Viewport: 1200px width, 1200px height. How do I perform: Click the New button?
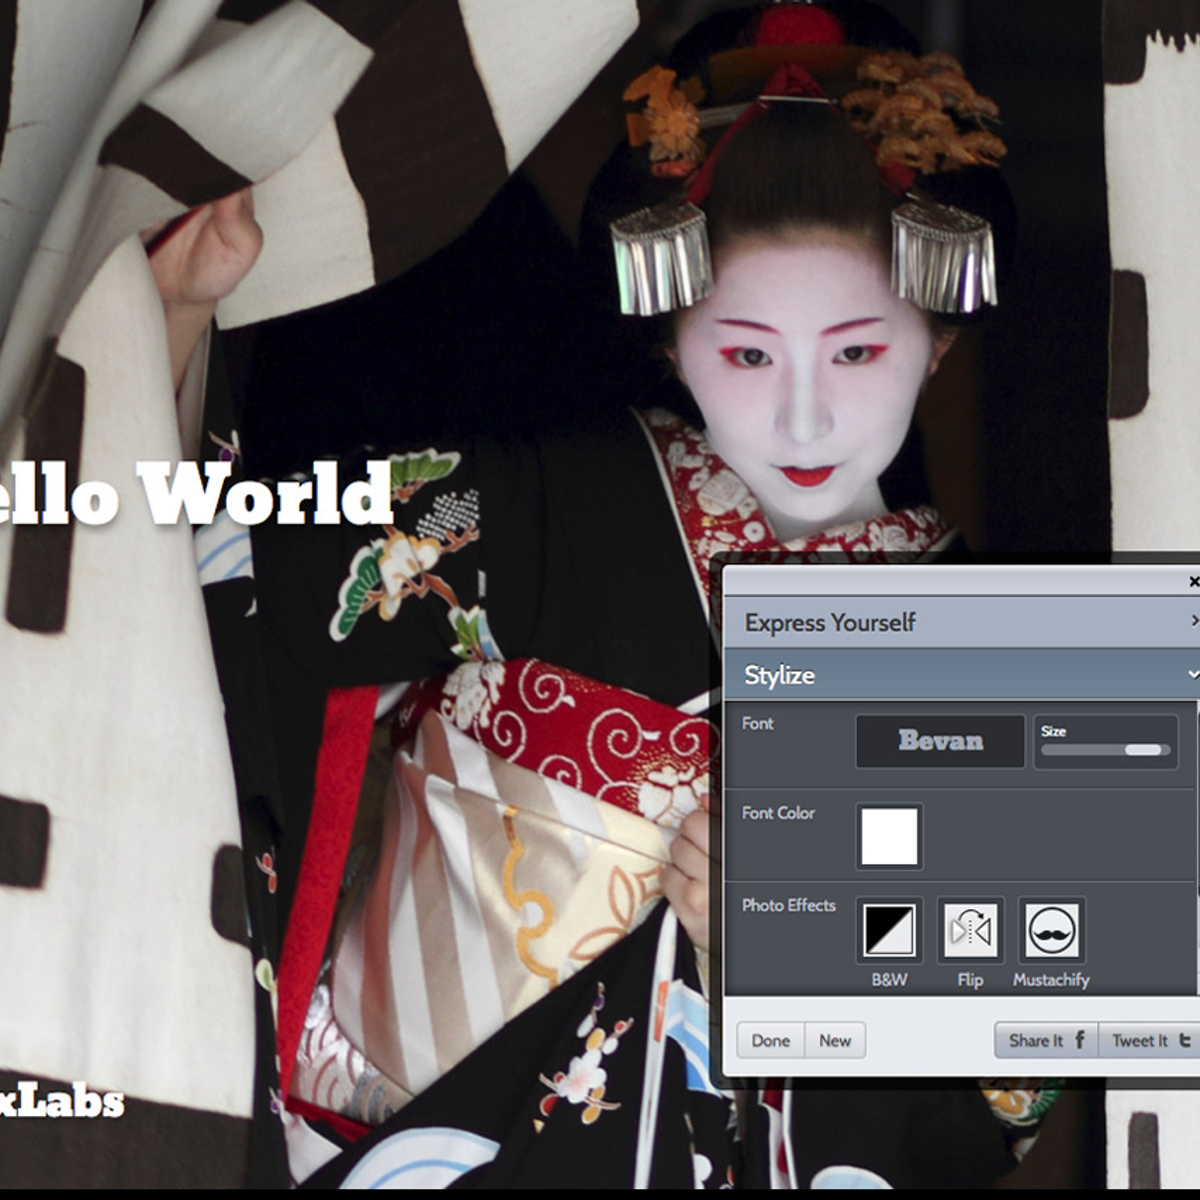click(834, 1040)
